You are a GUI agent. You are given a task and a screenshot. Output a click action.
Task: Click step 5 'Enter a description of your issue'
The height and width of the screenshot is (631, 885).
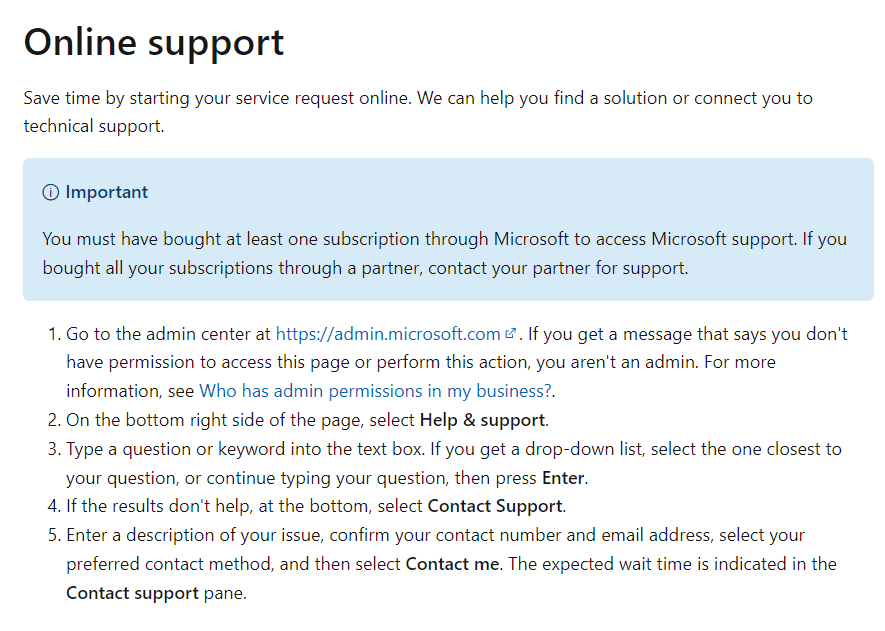pos(195,535)
